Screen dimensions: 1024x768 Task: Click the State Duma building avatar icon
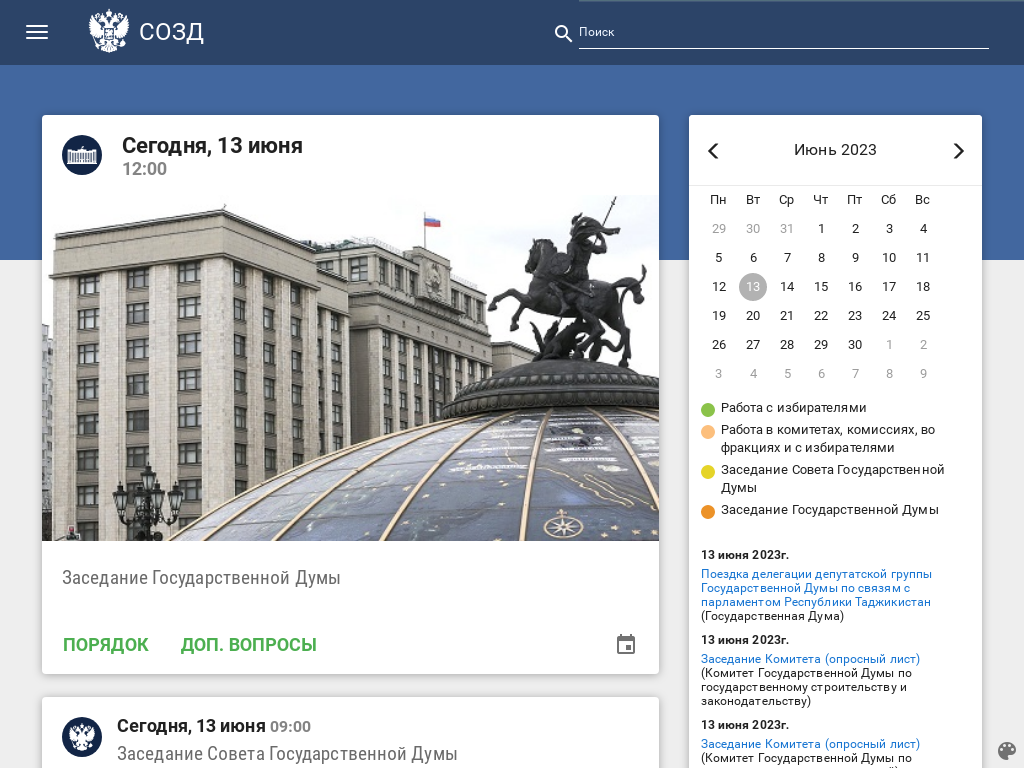(82, 155)
